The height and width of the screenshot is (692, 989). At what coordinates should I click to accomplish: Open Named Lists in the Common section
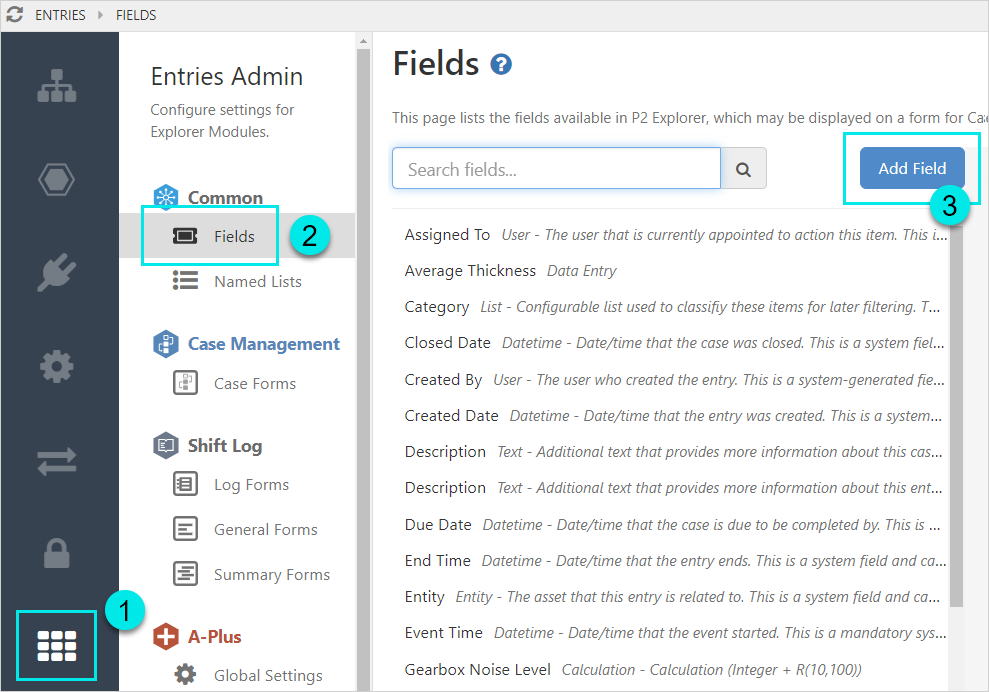click(257, 282)
